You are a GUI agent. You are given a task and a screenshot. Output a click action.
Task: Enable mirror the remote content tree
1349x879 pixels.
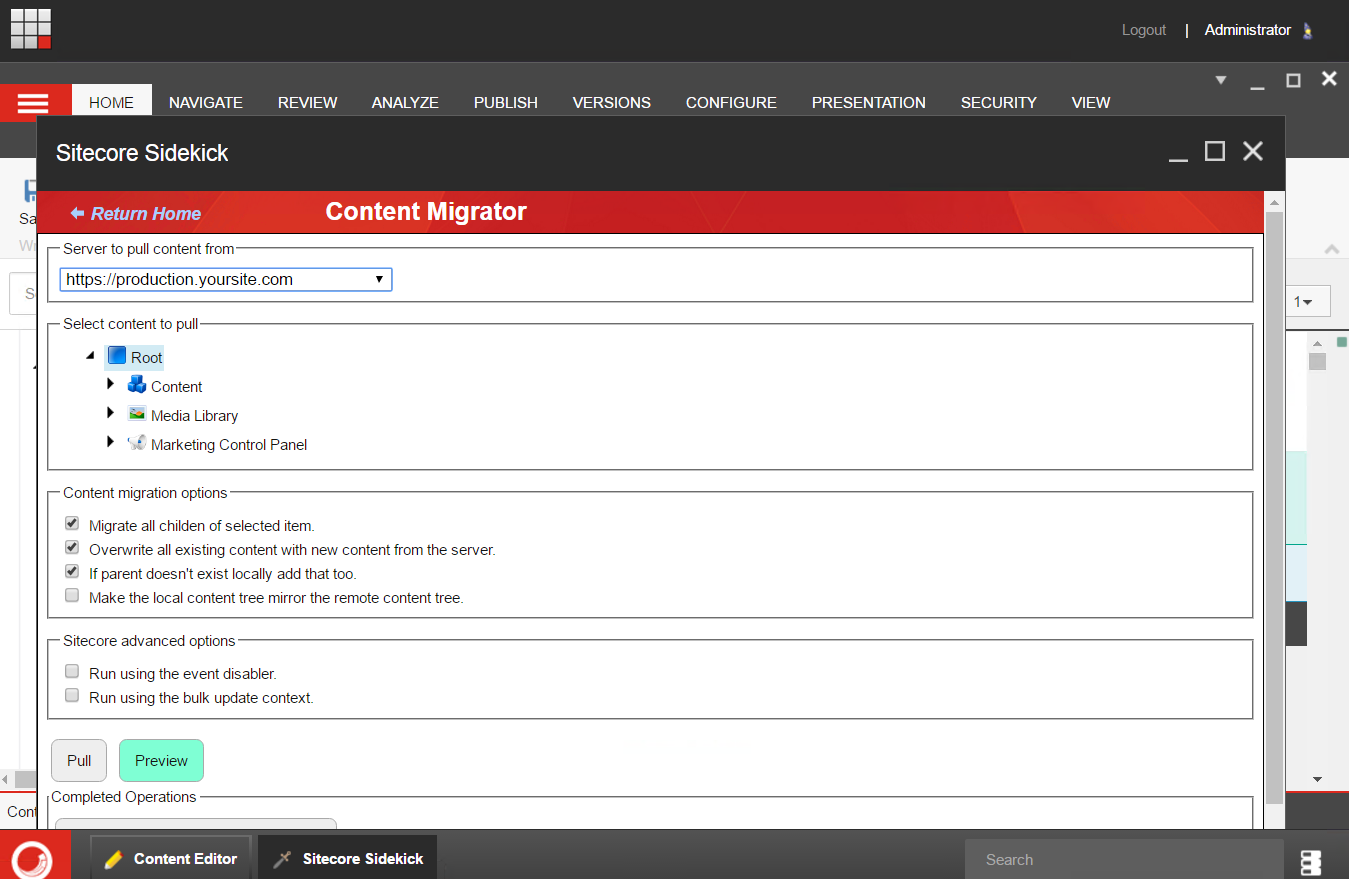point(72,595)
